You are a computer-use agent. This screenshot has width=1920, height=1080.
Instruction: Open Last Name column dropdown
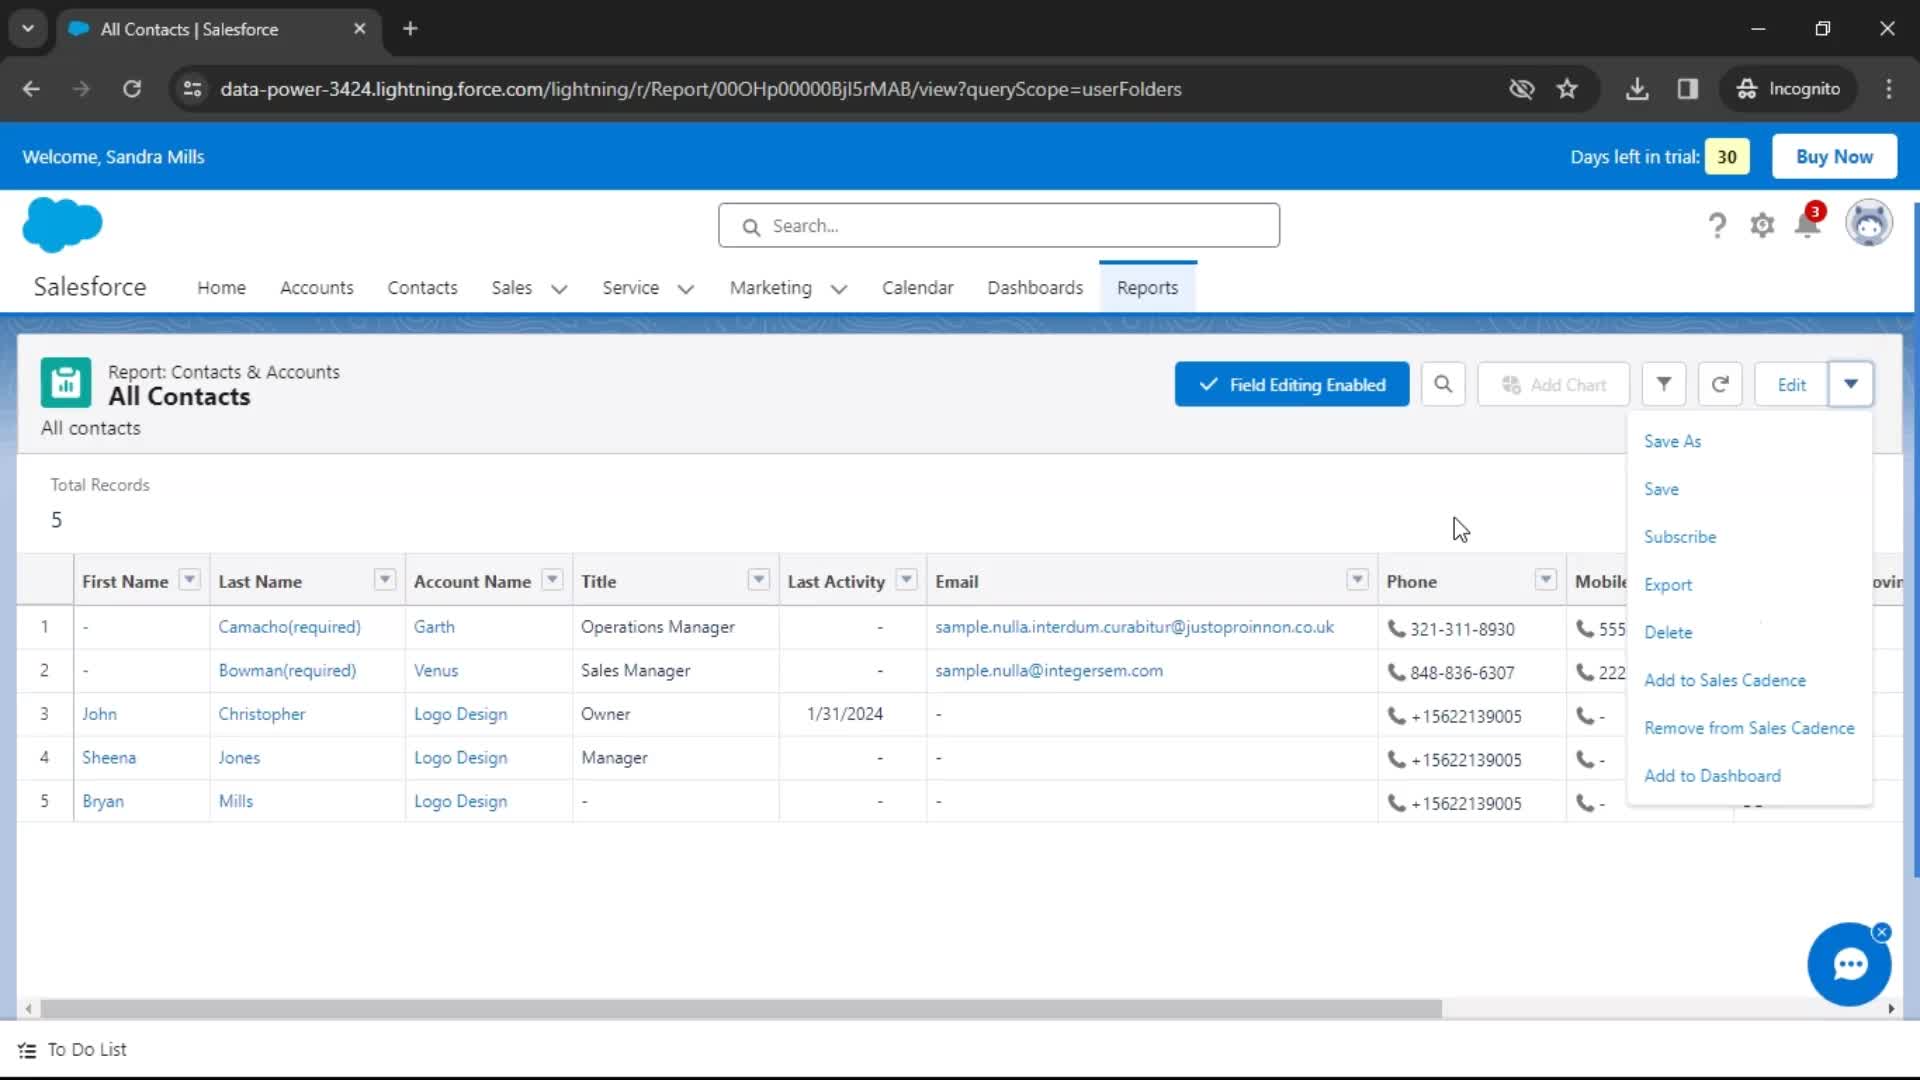(385, 580)
